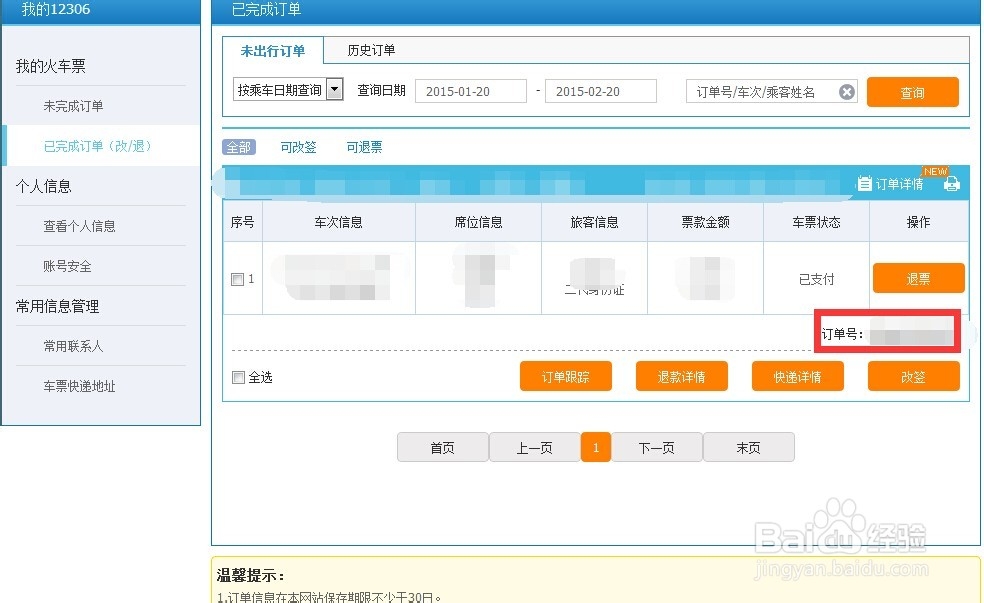
Task: Click 个人信息 sidebar heading
Action: point(44,186)
